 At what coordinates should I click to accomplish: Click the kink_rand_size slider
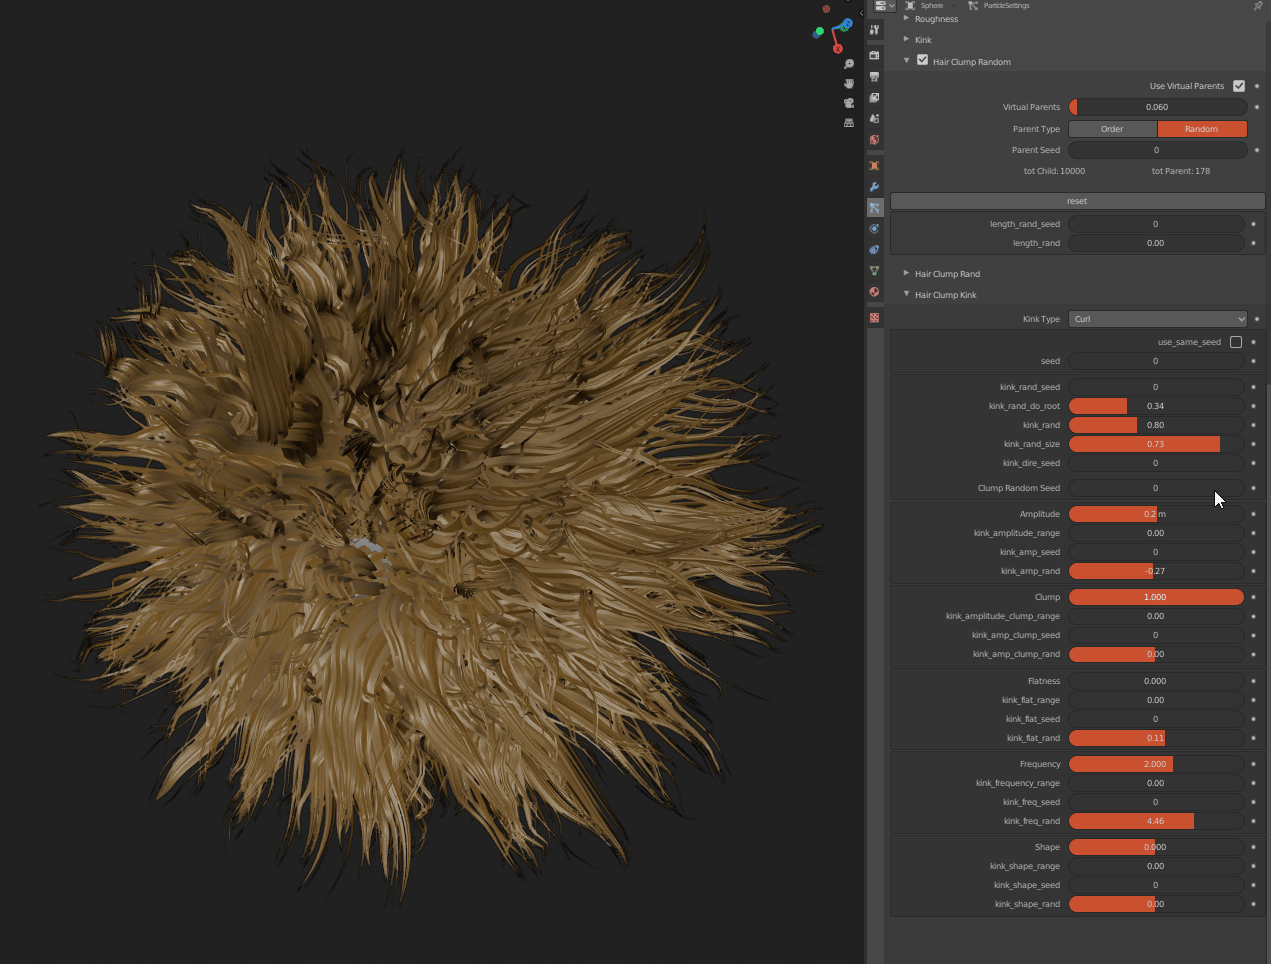[x=1156, y=444]
